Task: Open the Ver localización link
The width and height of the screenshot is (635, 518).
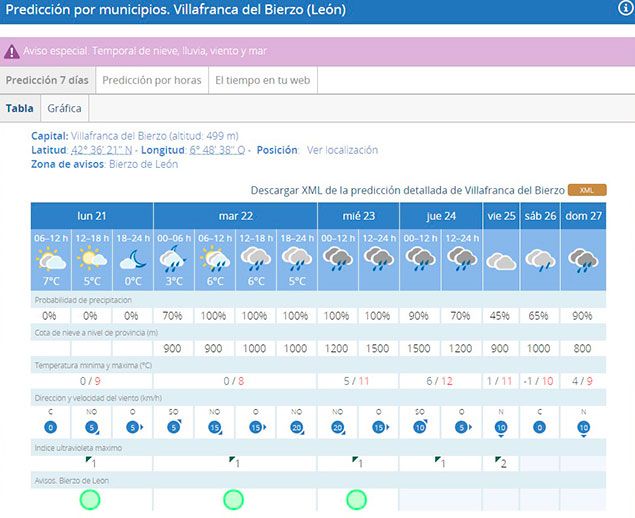Action: [x=342, y=150]
